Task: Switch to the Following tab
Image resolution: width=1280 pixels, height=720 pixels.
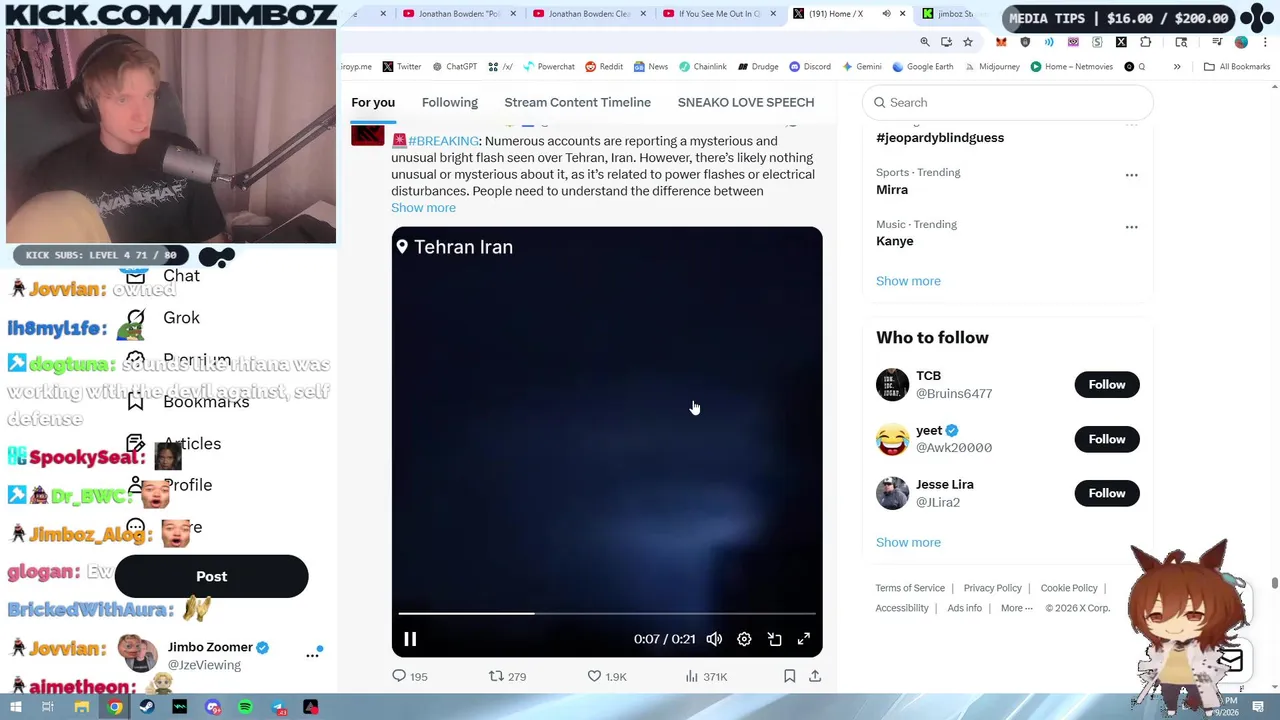Action: 449,102
